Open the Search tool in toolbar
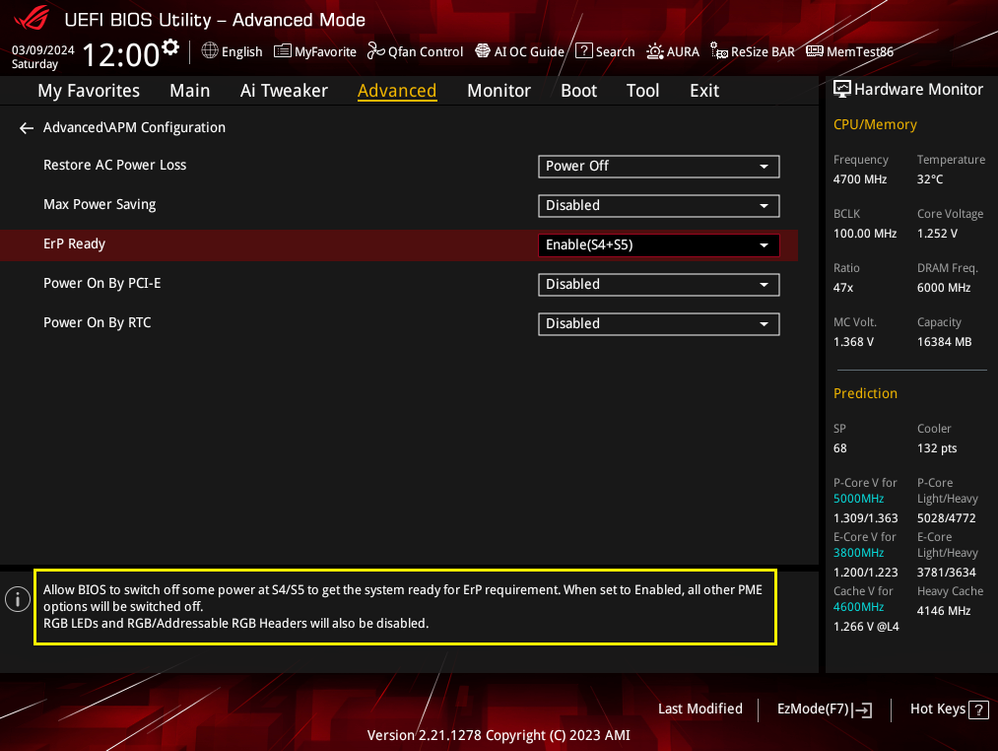998x751 pixels. (605, 51)
